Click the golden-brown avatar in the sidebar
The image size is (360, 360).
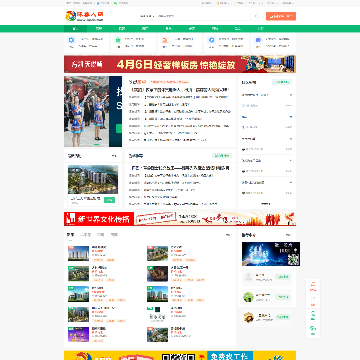point(248,317)
